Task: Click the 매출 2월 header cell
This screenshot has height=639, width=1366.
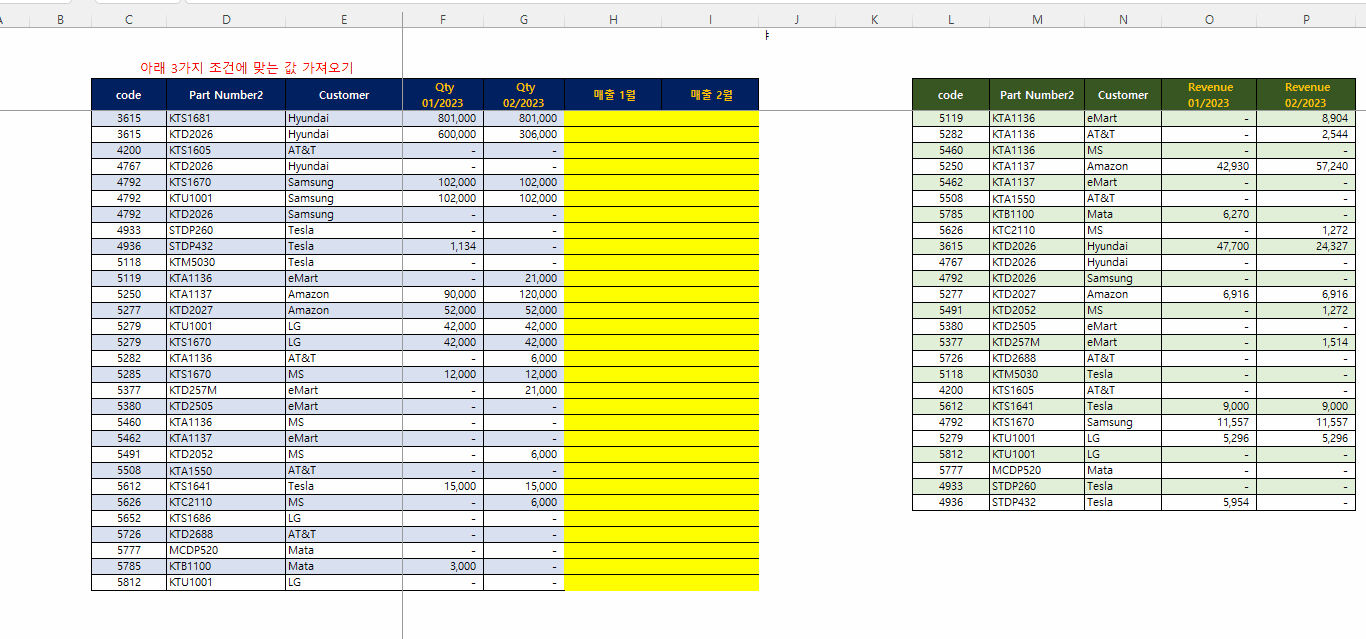Action: 710,95
